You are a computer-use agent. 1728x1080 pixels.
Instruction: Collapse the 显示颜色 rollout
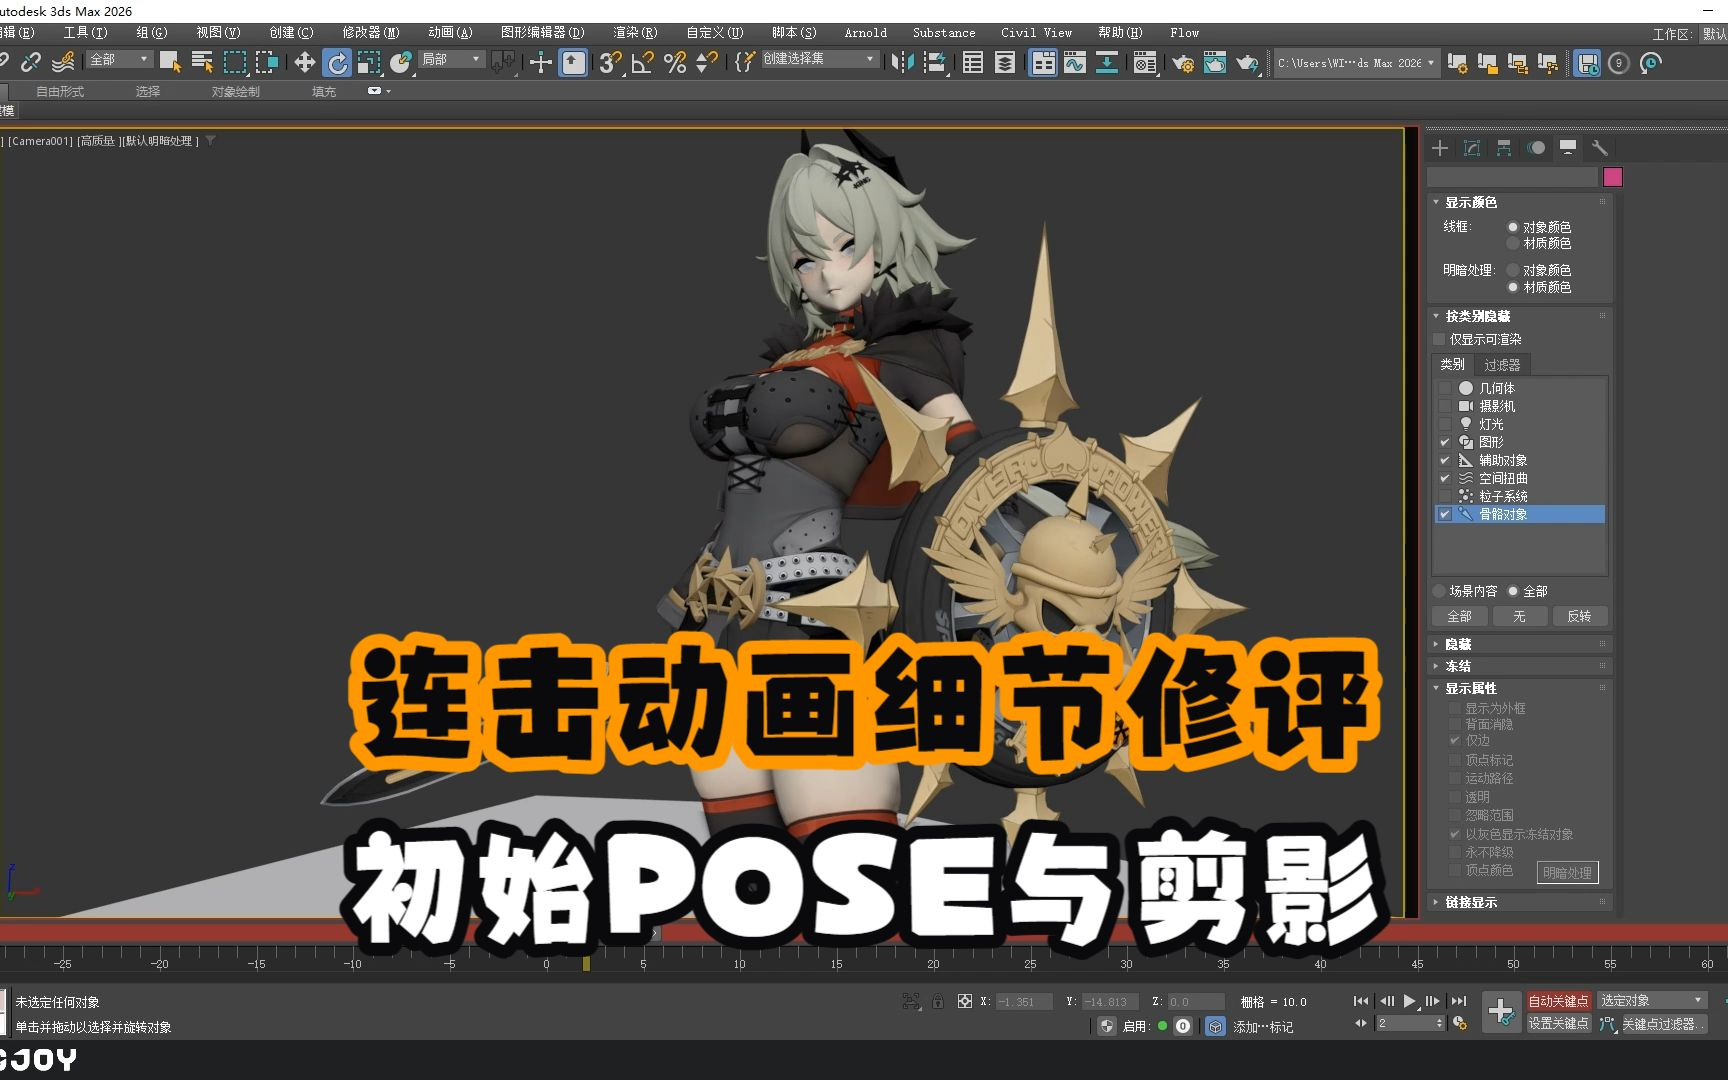point(1519,202)
